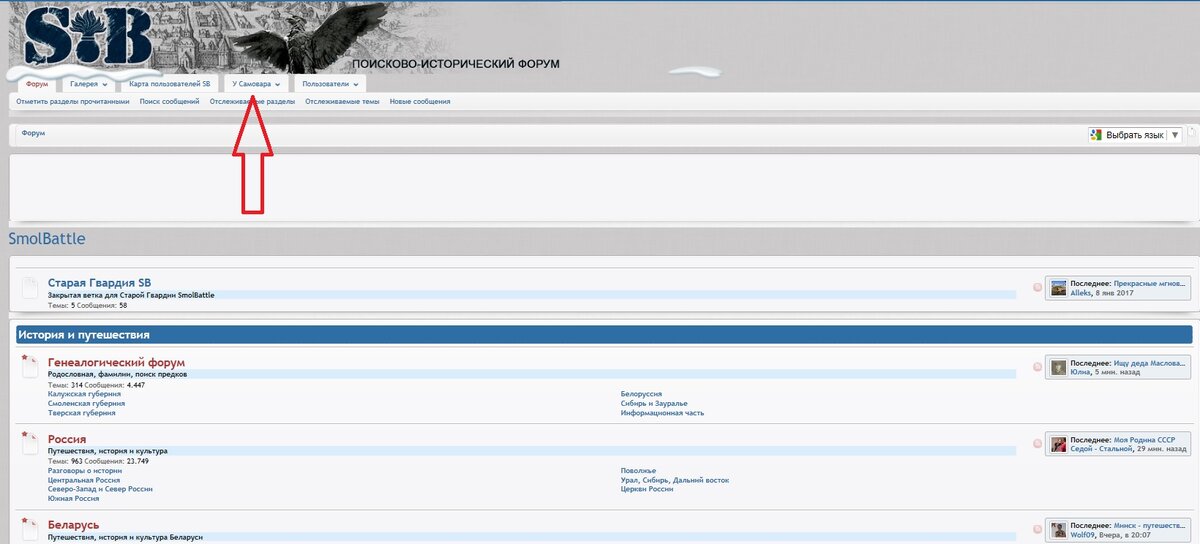
Task: Click Отметить разделы прочитанными
Action: click(x=73, y=101)
